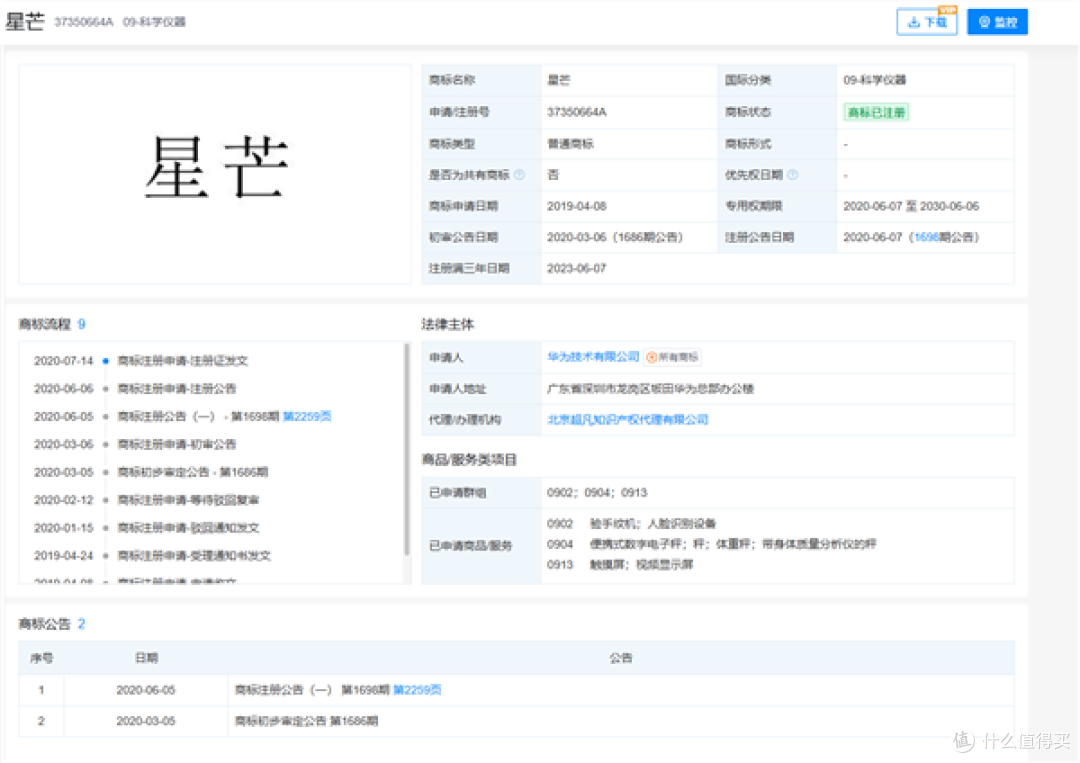The width and height of the screenshot is (1080, 763).
Task: Click the 普通商标 trademark type value
Action: click(570, 143)
